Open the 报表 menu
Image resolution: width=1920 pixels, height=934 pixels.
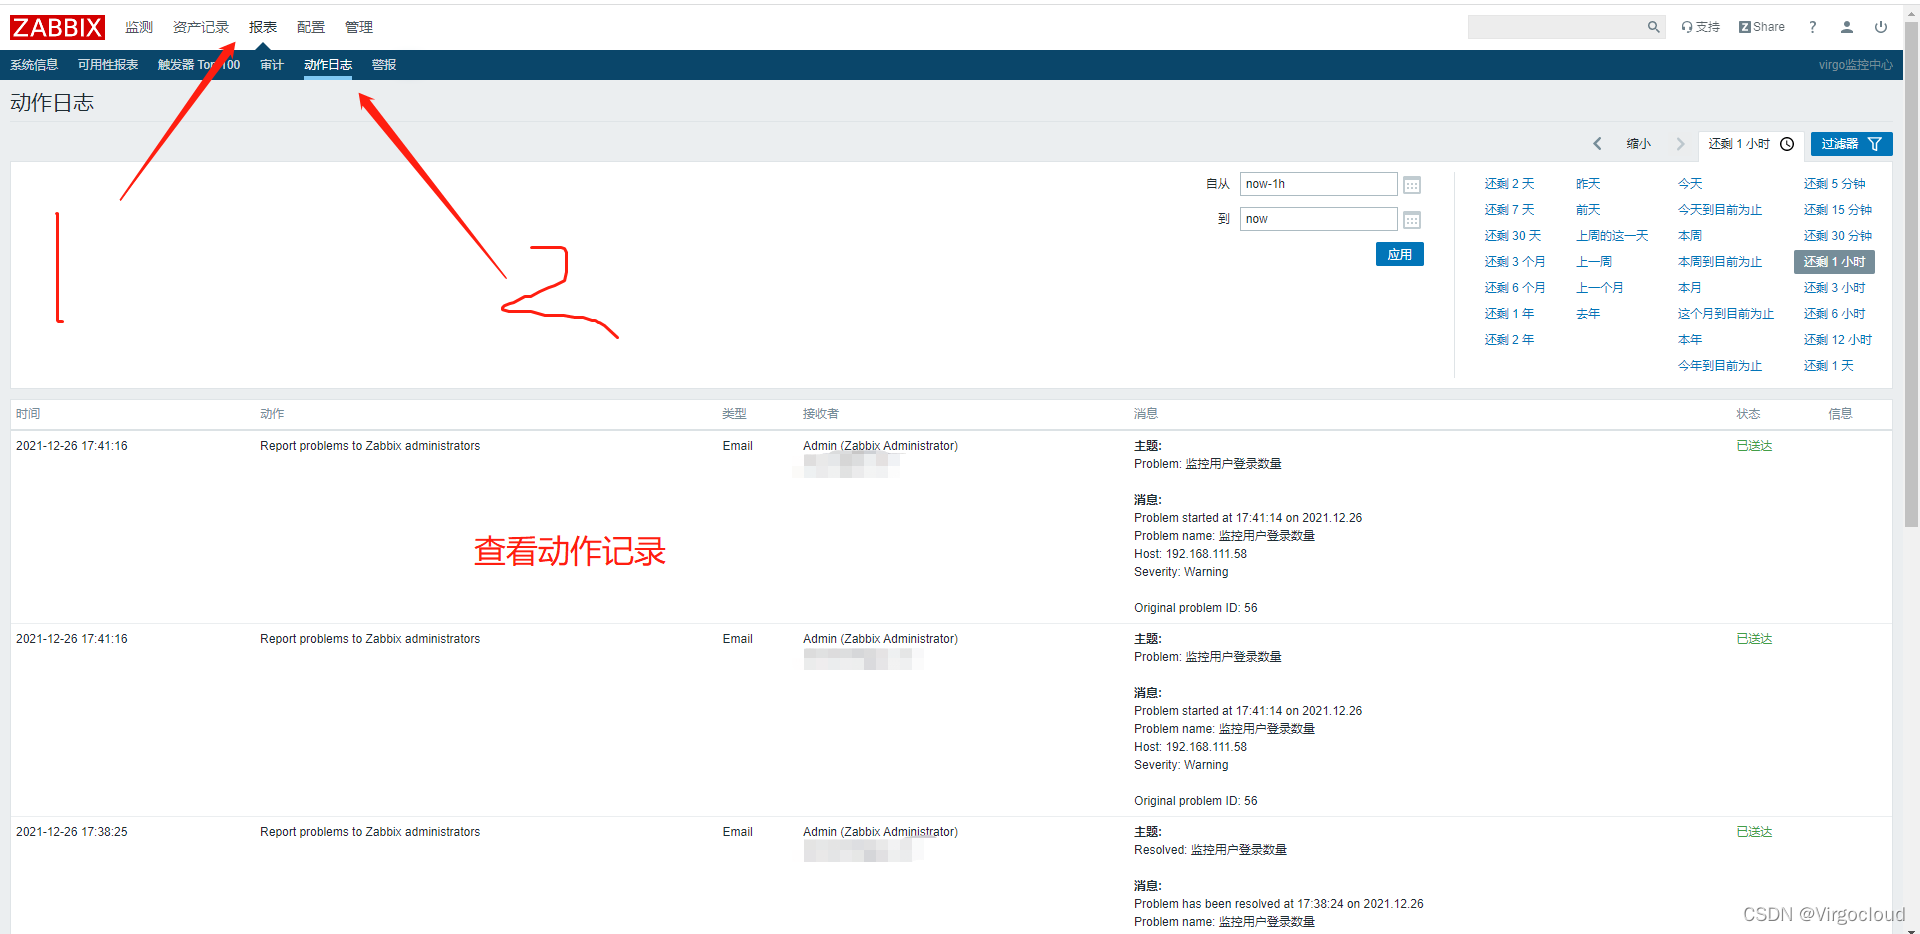[x=263, y=27]
